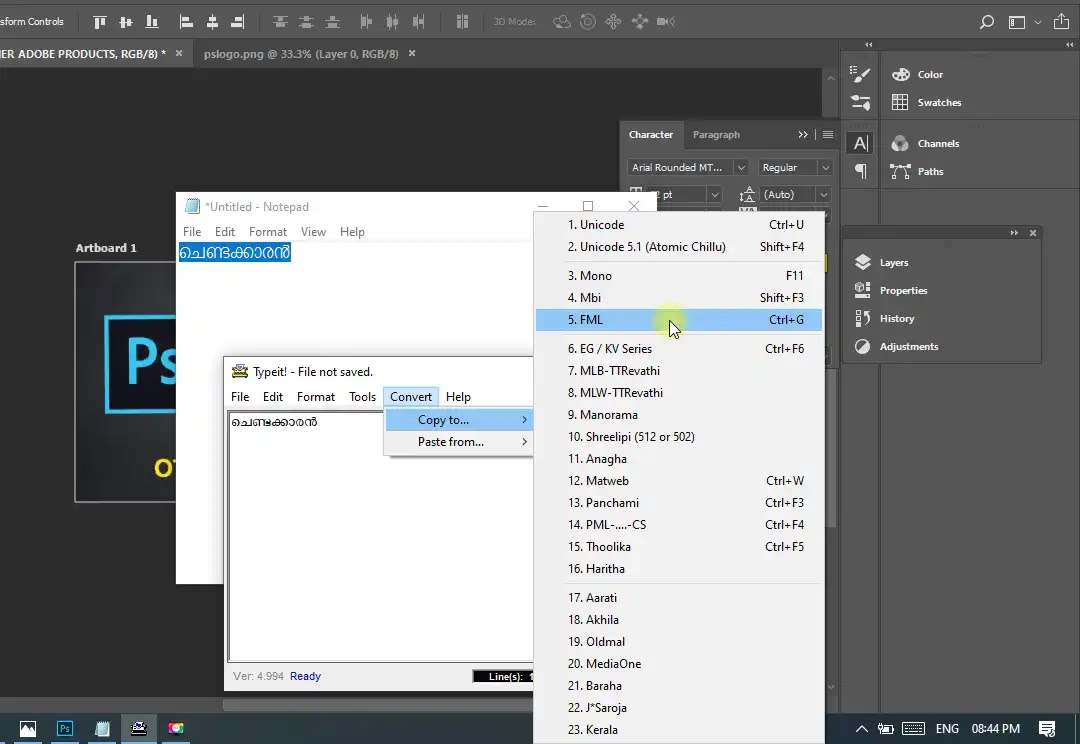Switch to pslogo.png document tab
Image resolution: width=1080 pixels, height=744 pixels.
(301, 54)
